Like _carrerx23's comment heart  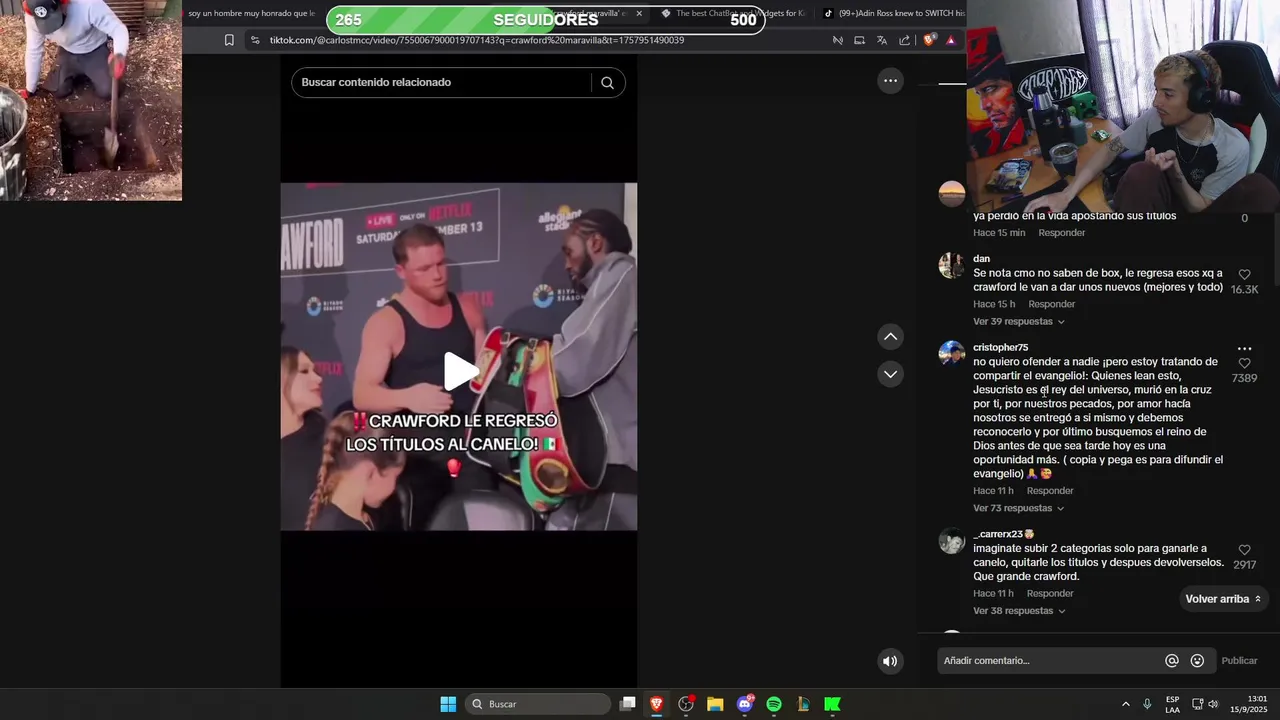[x=1244, y=550]
